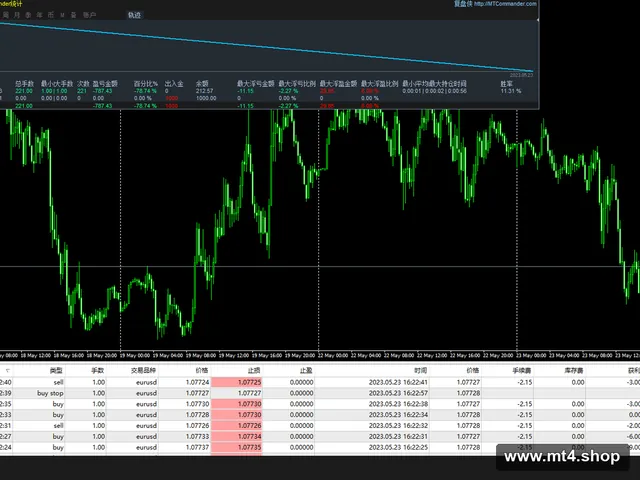Click close time 2023.05.23 16:22:41
The height and width of the screenshot is (480, 640).
click(x=398, y=382)
